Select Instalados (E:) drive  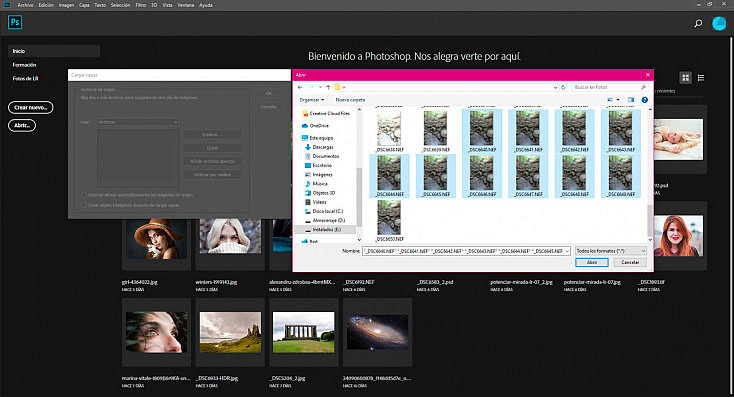pos(323,229)
